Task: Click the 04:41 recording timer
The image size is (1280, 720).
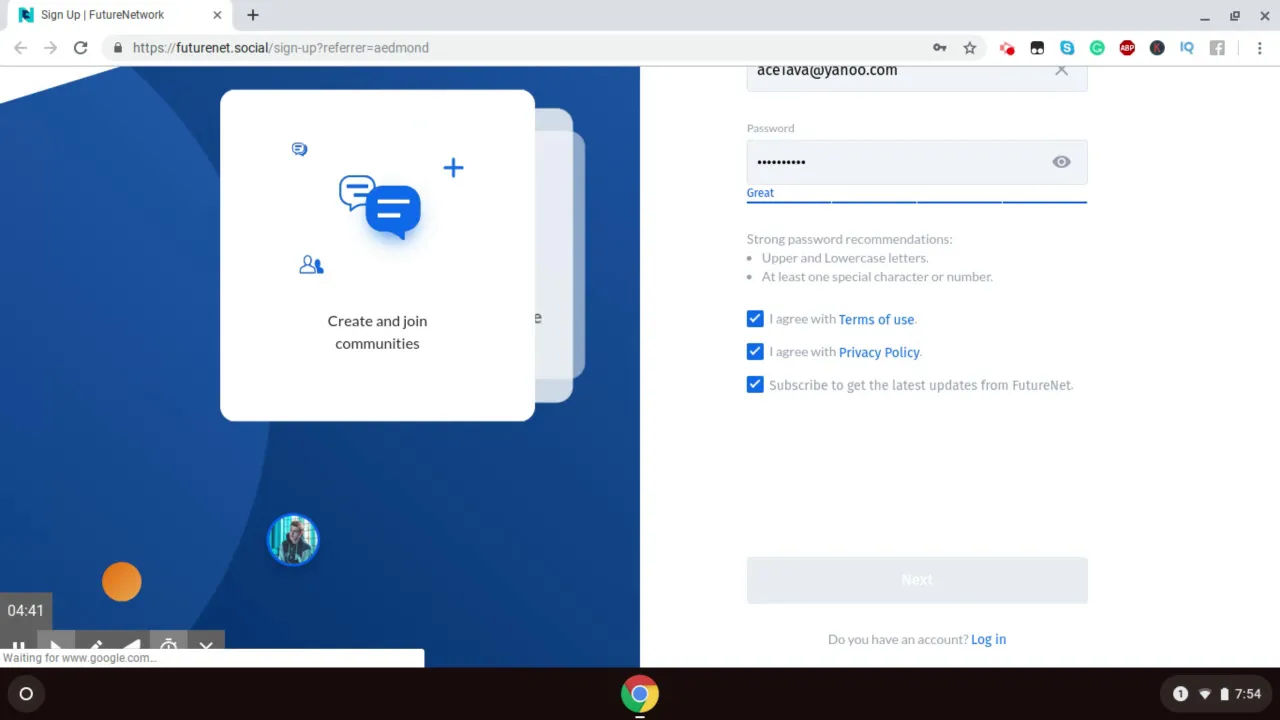Action: pyautogui.click(x=26, y=611)
